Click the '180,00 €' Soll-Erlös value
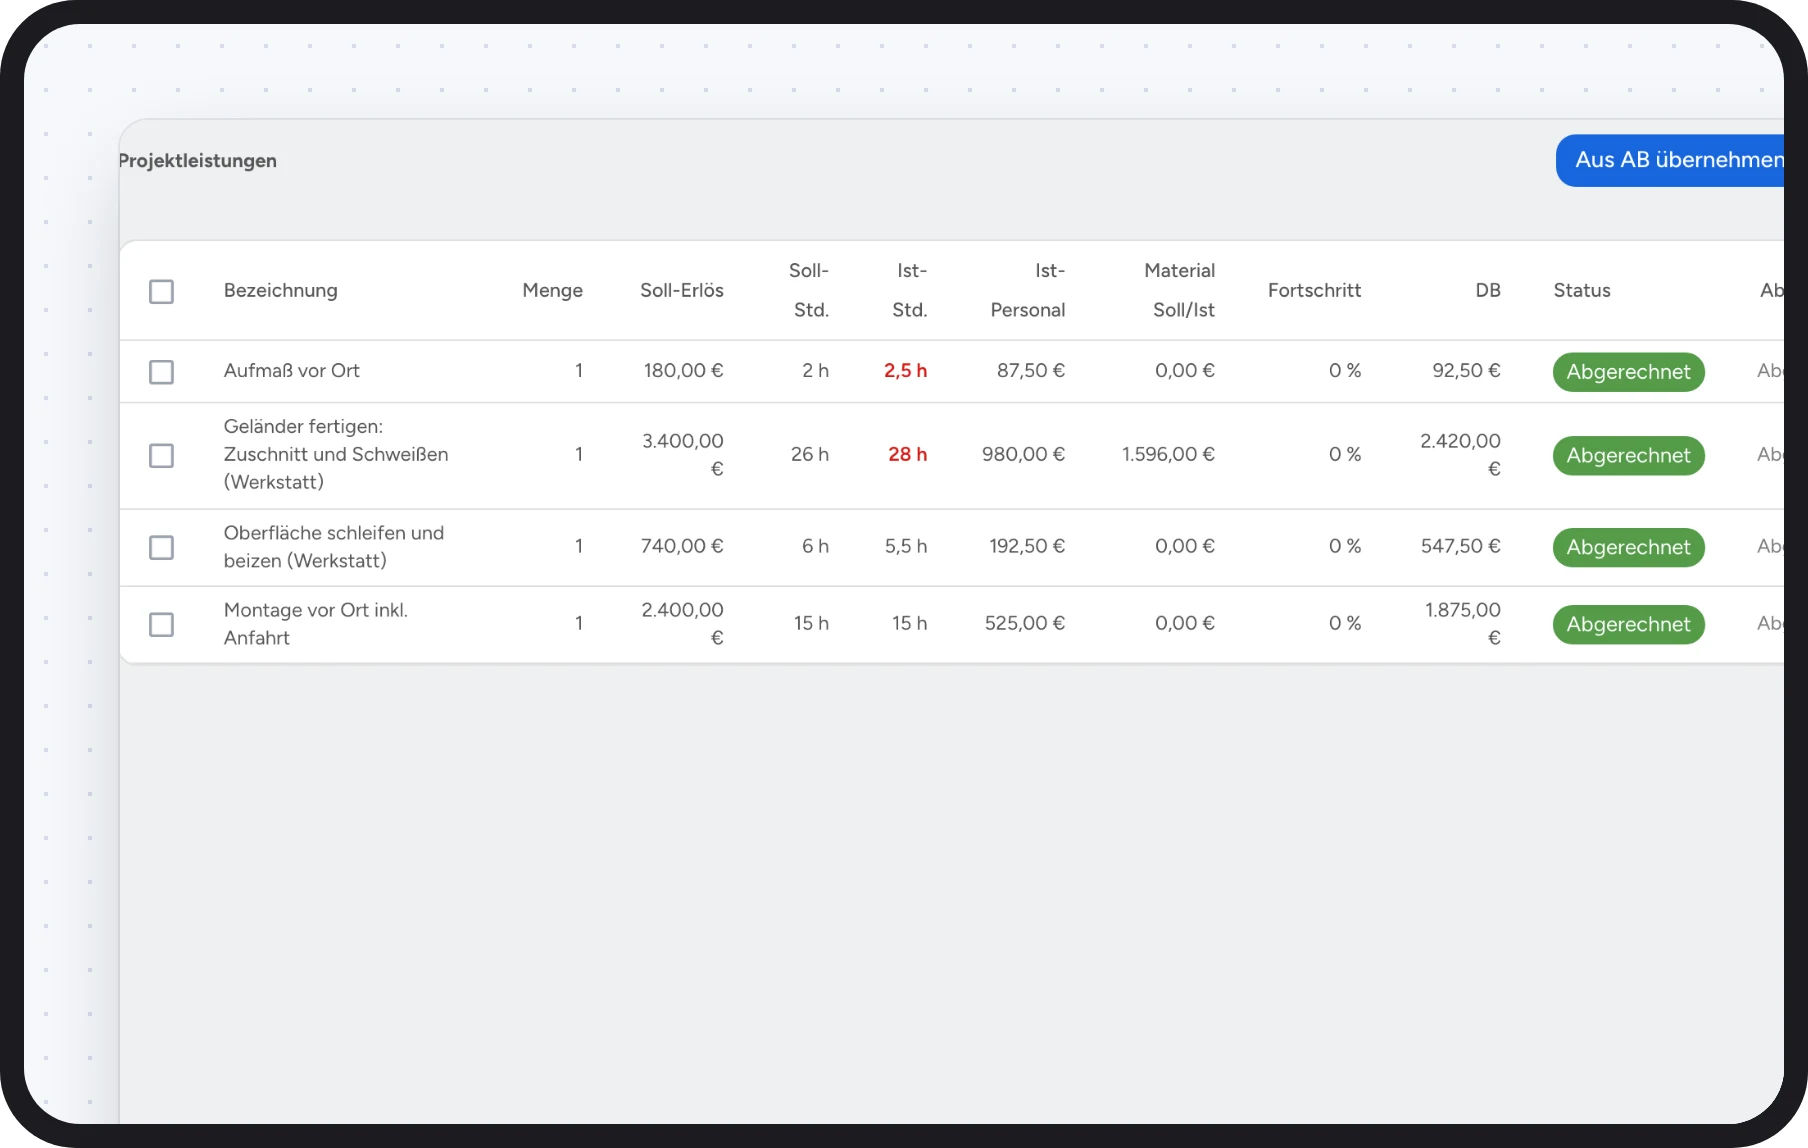Viewport: 1808px width, 1148px height. tap(683, 370)
